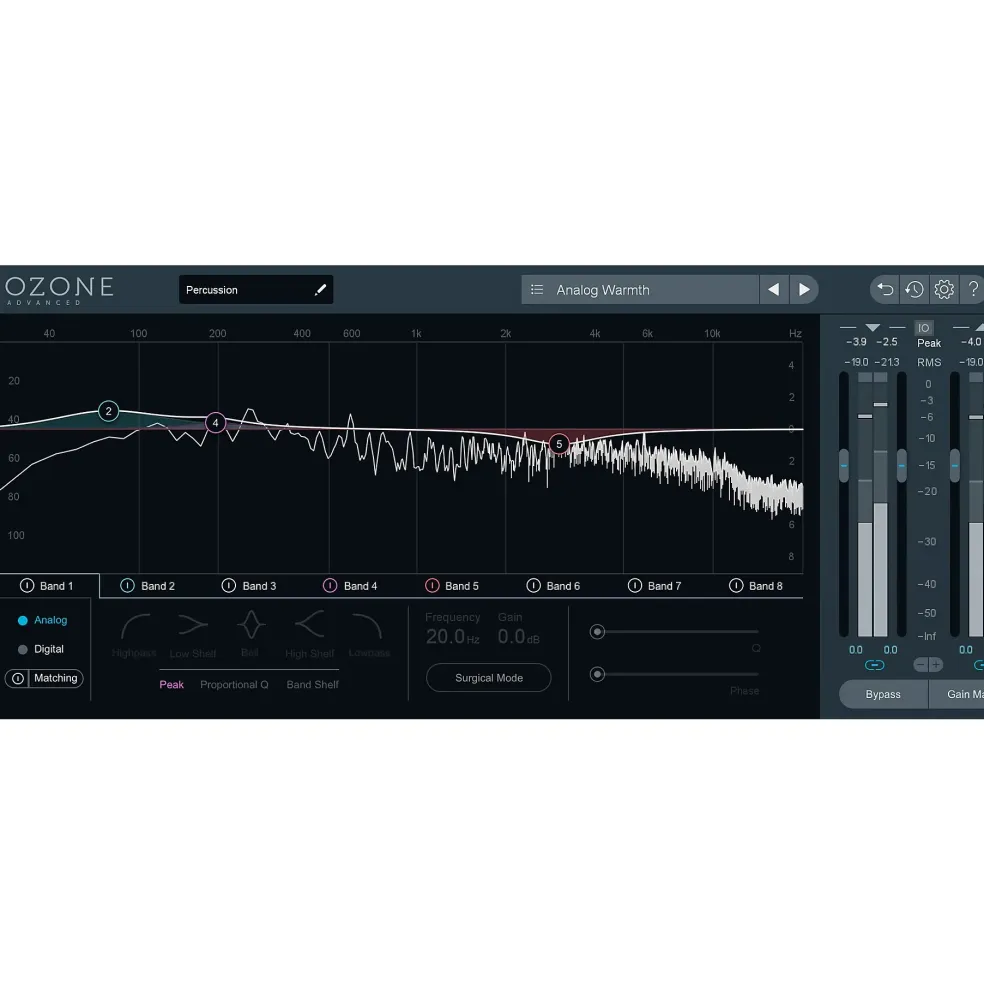Viewport: 984px width, 985px height.
Task: Switch to the Band 2 tab
Action: tap(158, 586)
